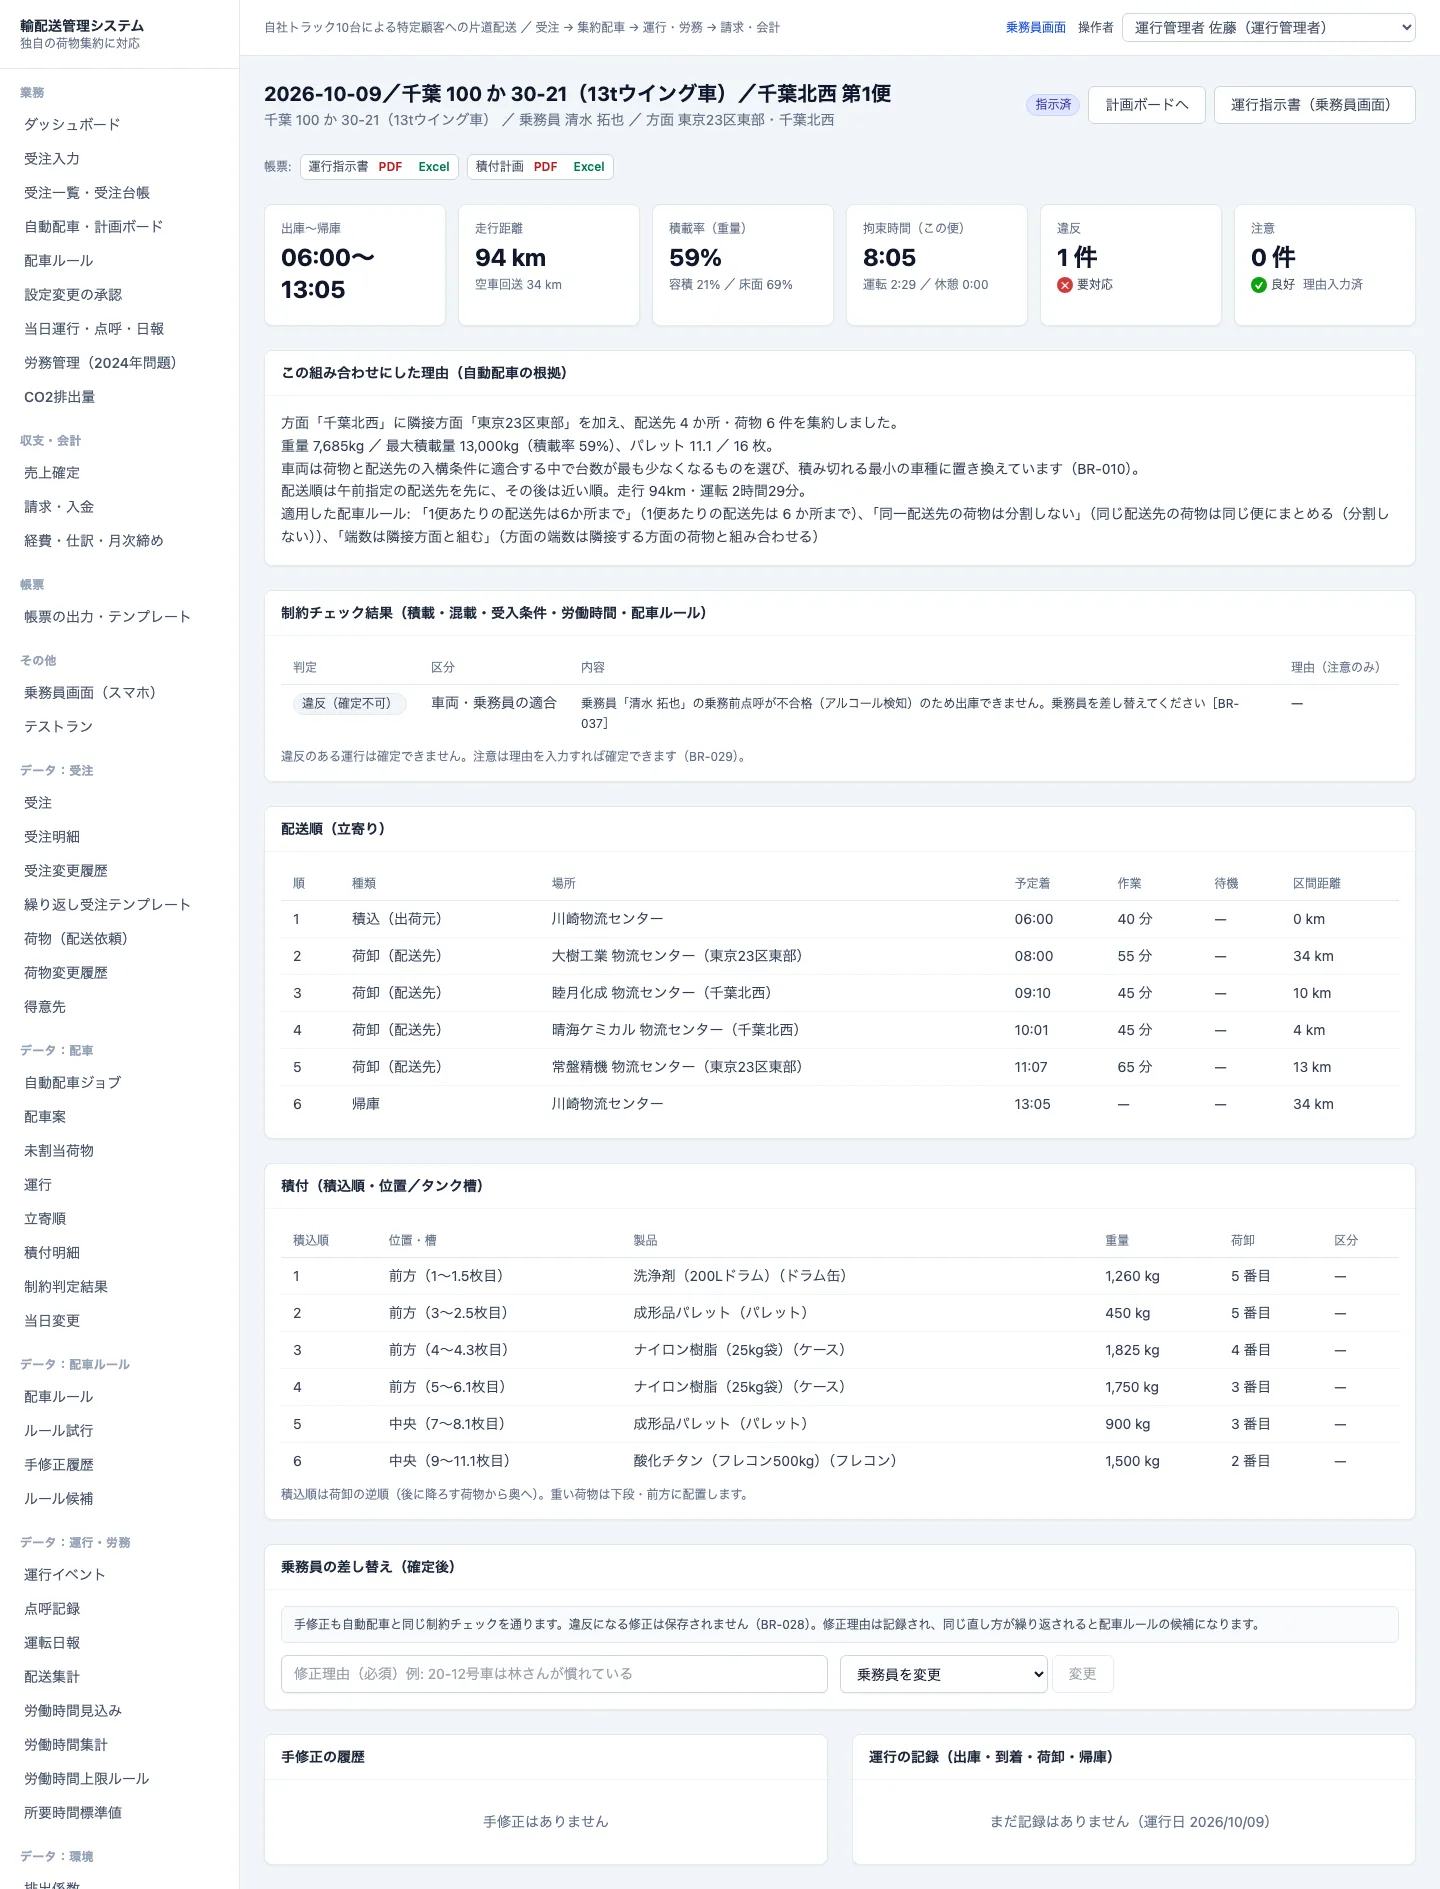Click the green good-status check icon
Screen dimensions: 1440x1889
point(1259,285)
